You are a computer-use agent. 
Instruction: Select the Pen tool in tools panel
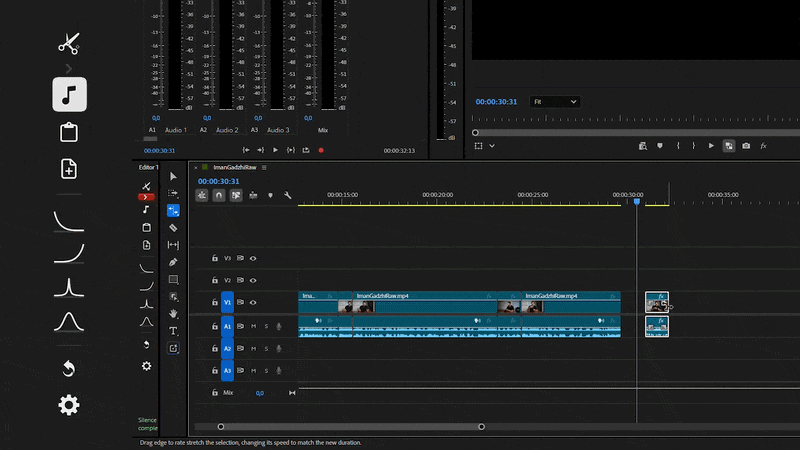(173, 262)
